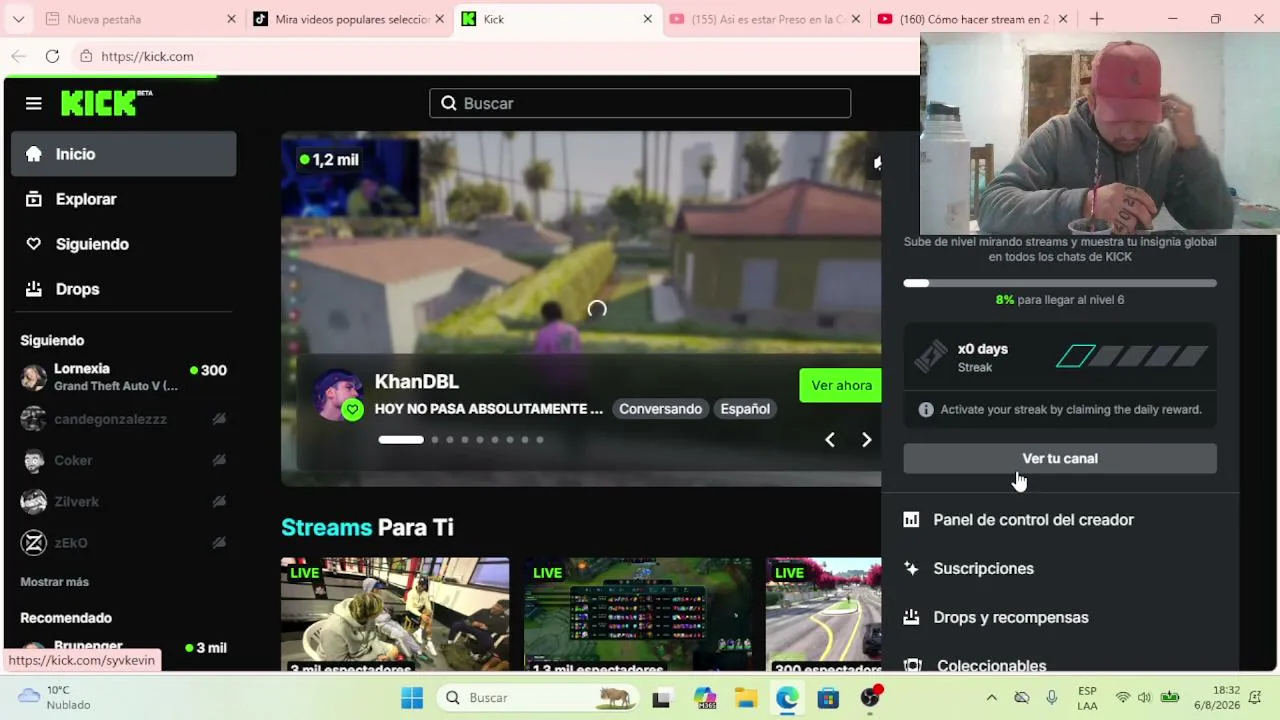Viewport: 1280px width, 720px height.
Task: Click the Ver ahora button
Action: 841,385
